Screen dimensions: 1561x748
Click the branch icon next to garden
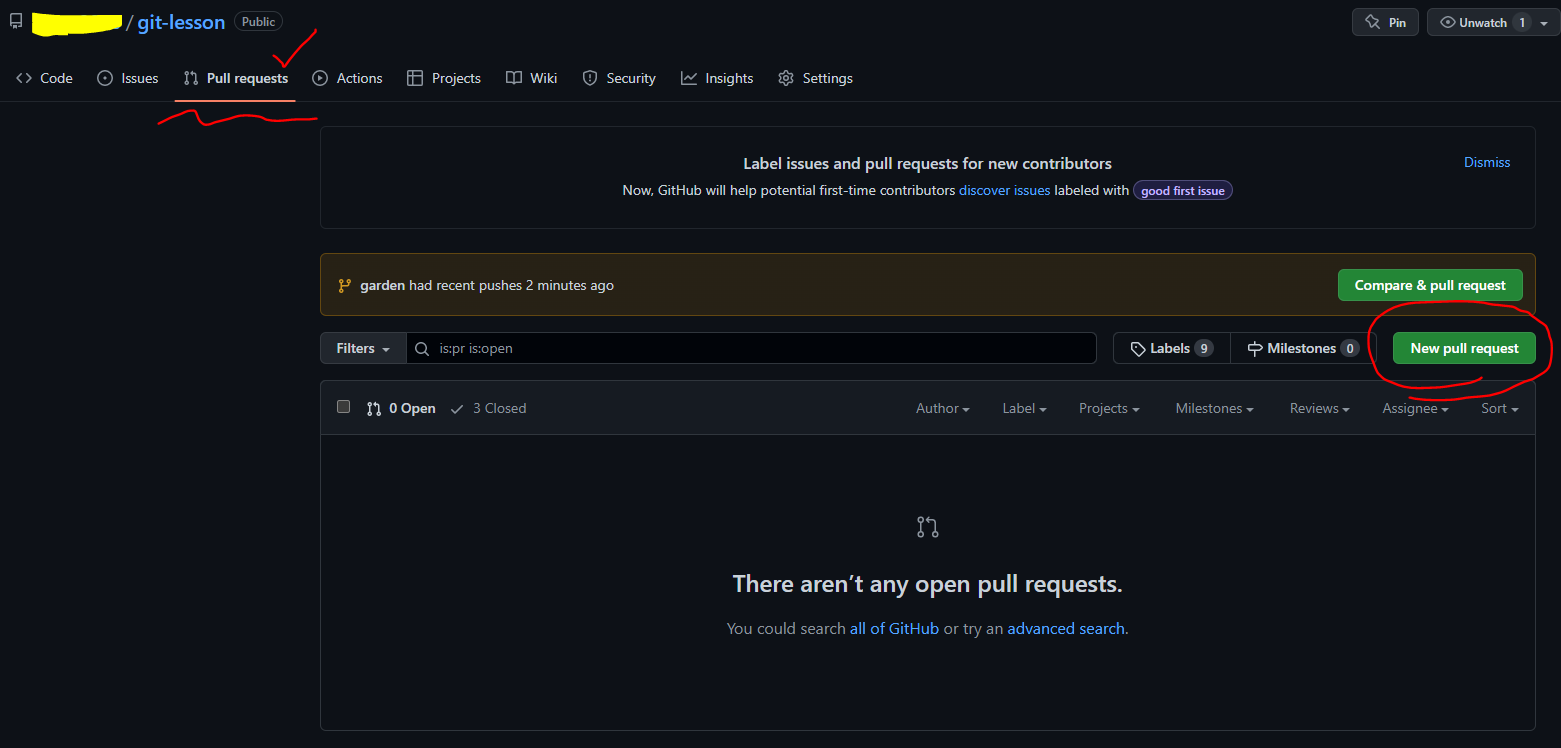click(x=344, y=285)
